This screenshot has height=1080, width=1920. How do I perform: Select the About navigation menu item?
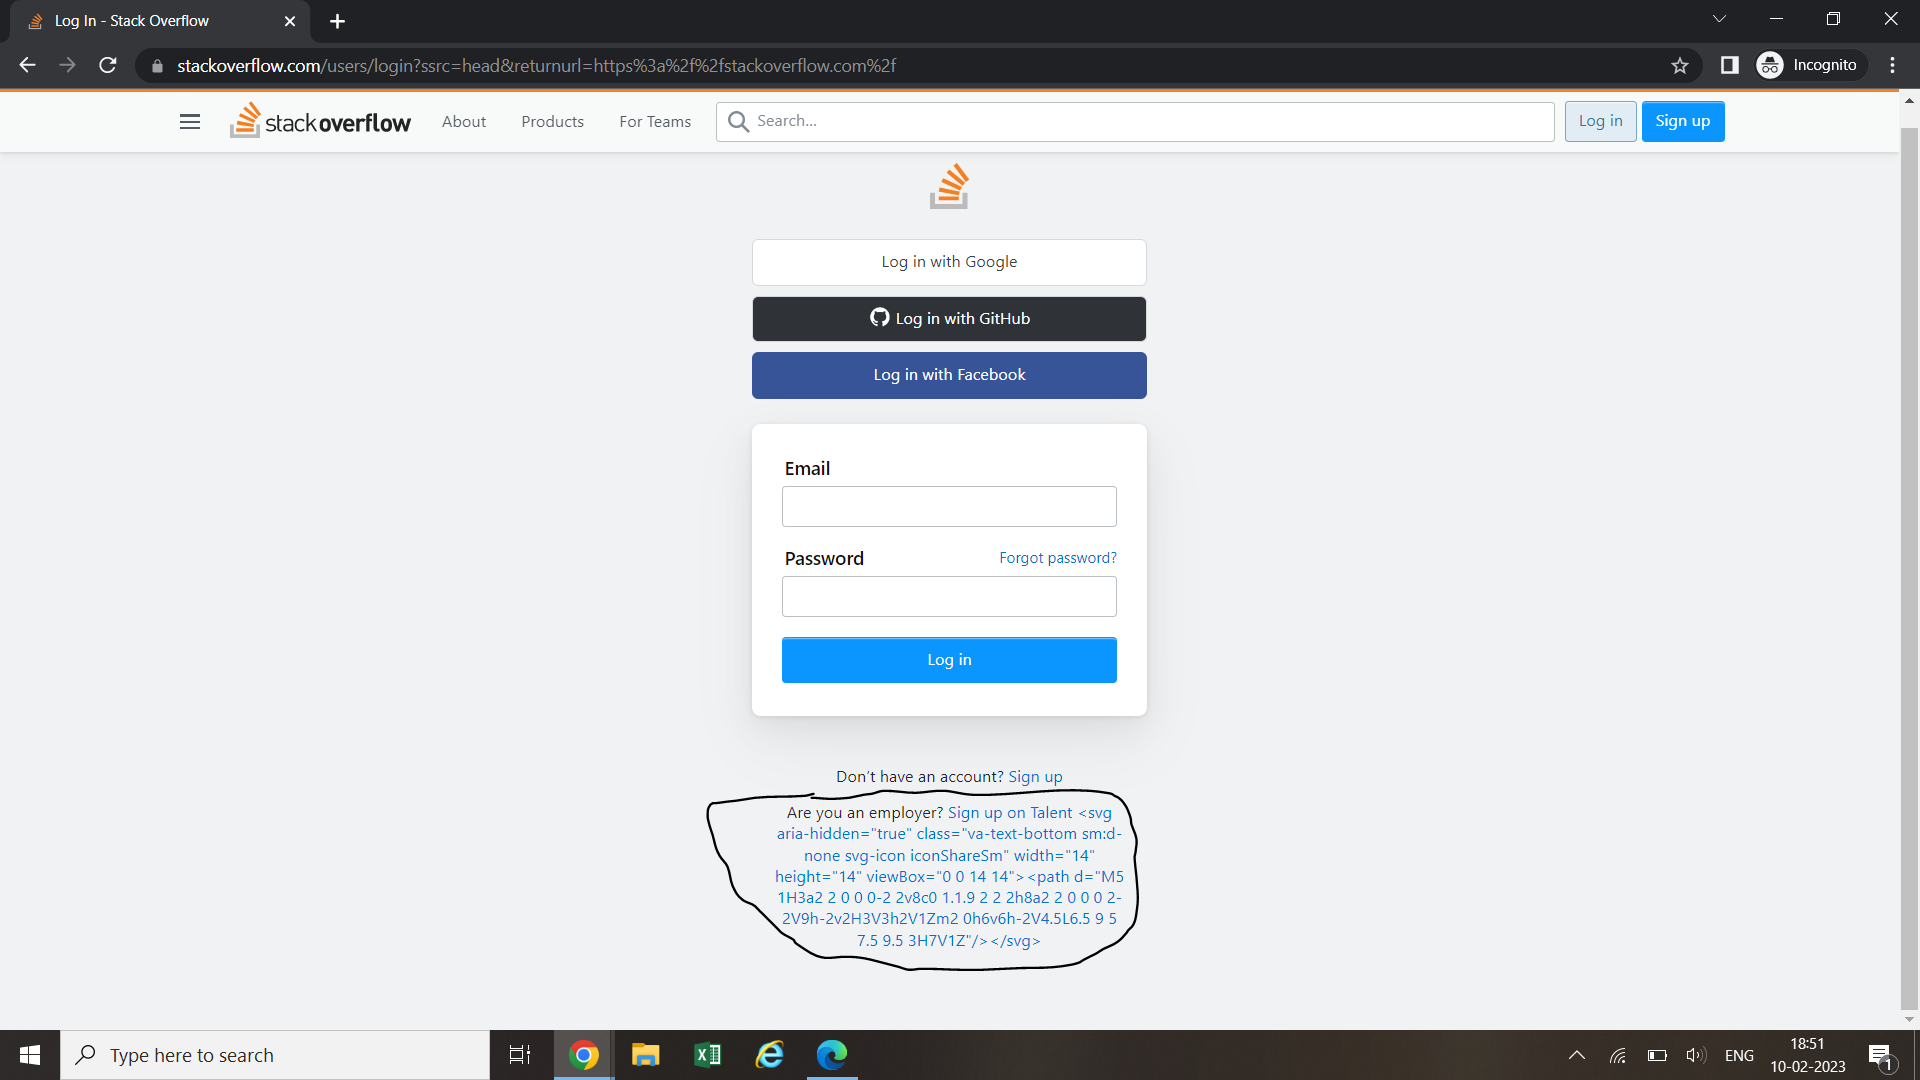[464, 120]
